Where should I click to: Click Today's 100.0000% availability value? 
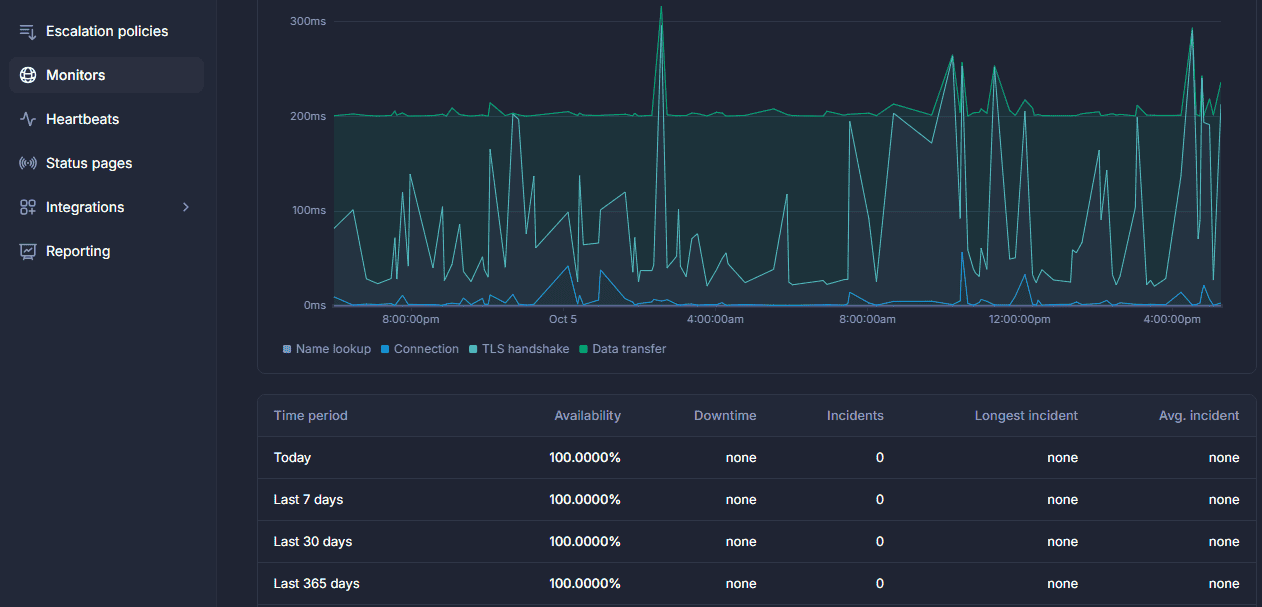click(x=585, y=457)
